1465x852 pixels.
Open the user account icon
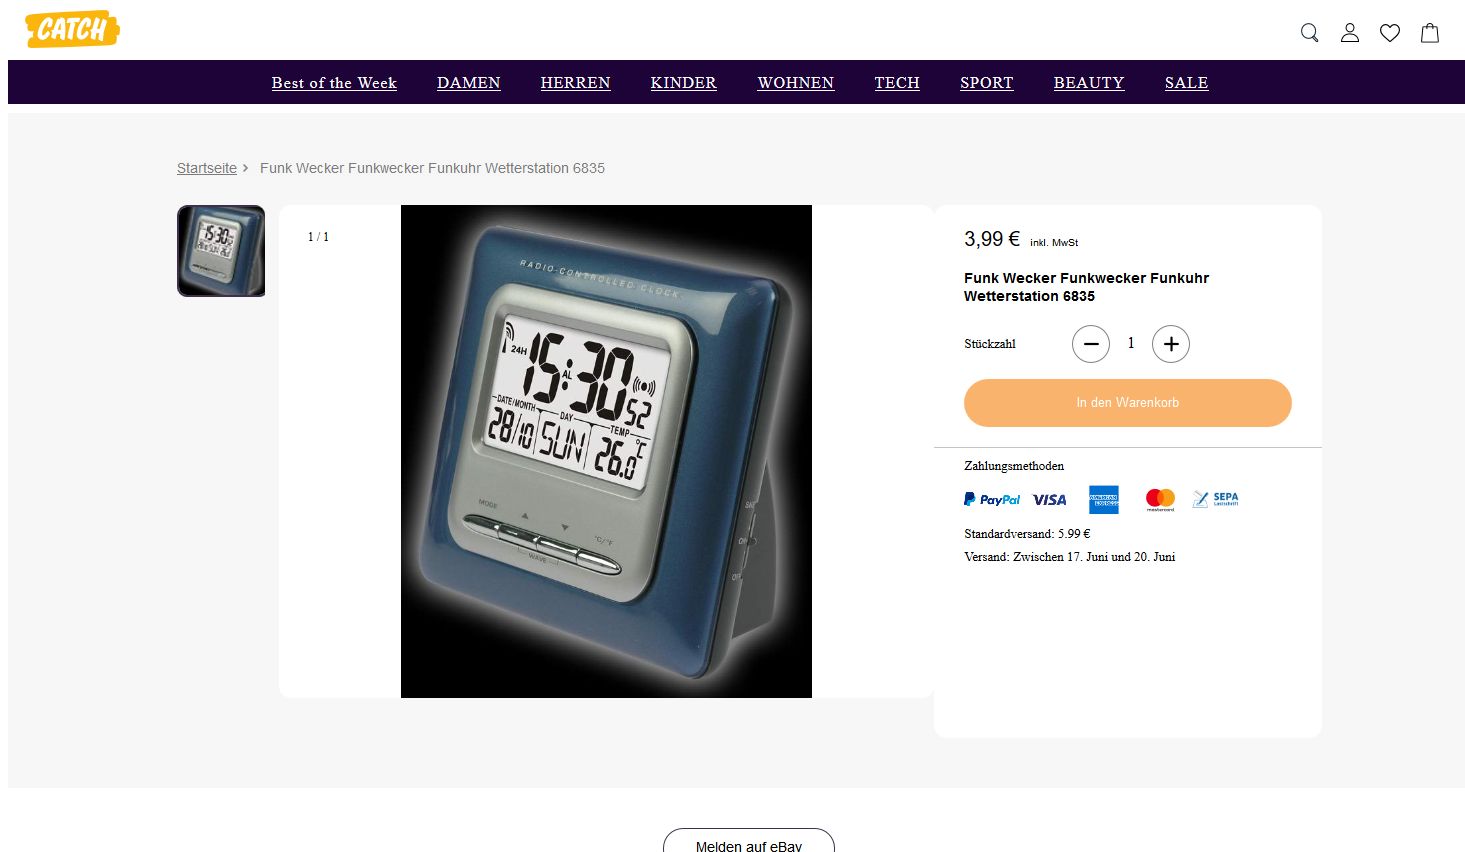[x=1350, y=33]
